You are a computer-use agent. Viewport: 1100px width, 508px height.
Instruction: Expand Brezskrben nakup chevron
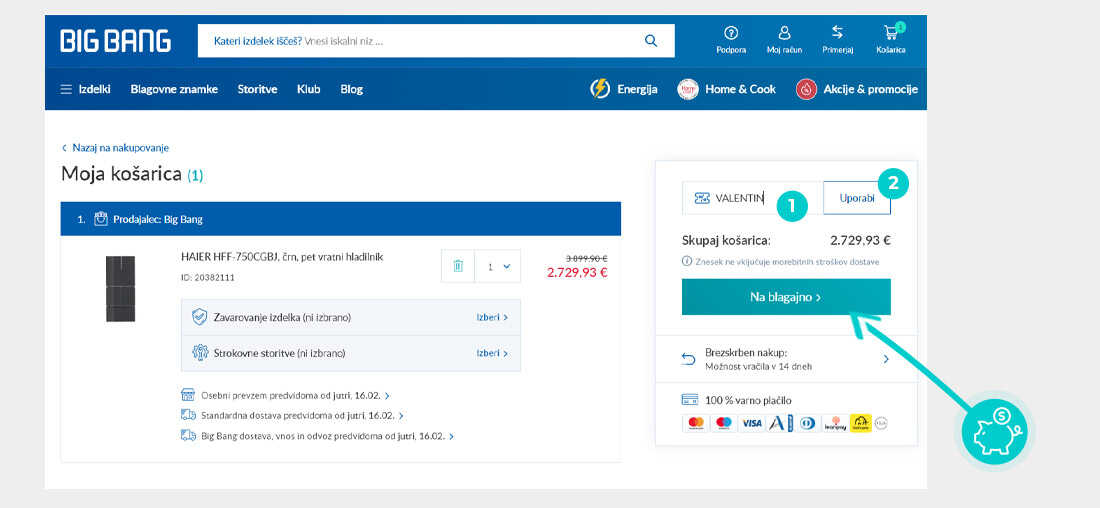pyautogui.click(x=886, y=359)
